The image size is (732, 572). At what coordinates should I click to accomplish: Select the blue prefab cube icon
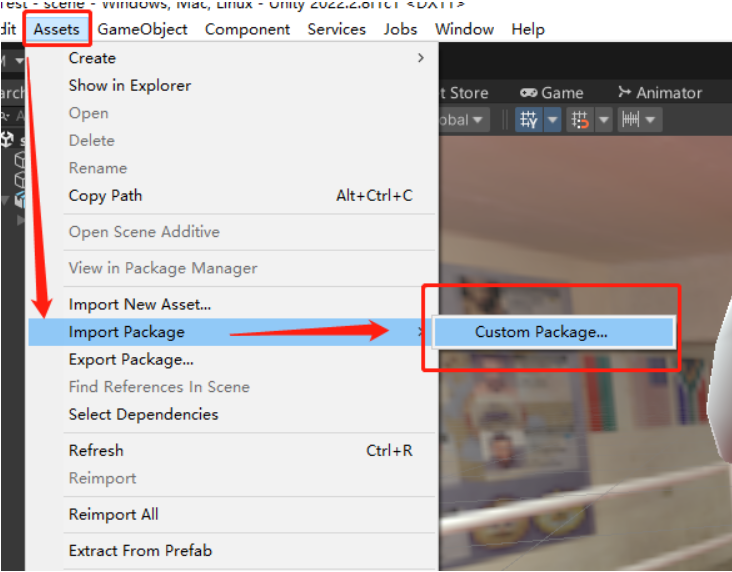click(21, 199)
